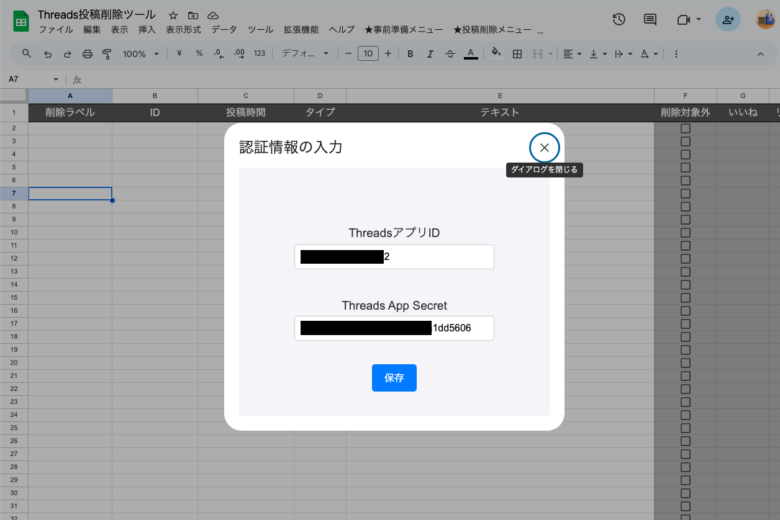
Task: Click the redo arrow icon
Action: (x=67, y=54)
